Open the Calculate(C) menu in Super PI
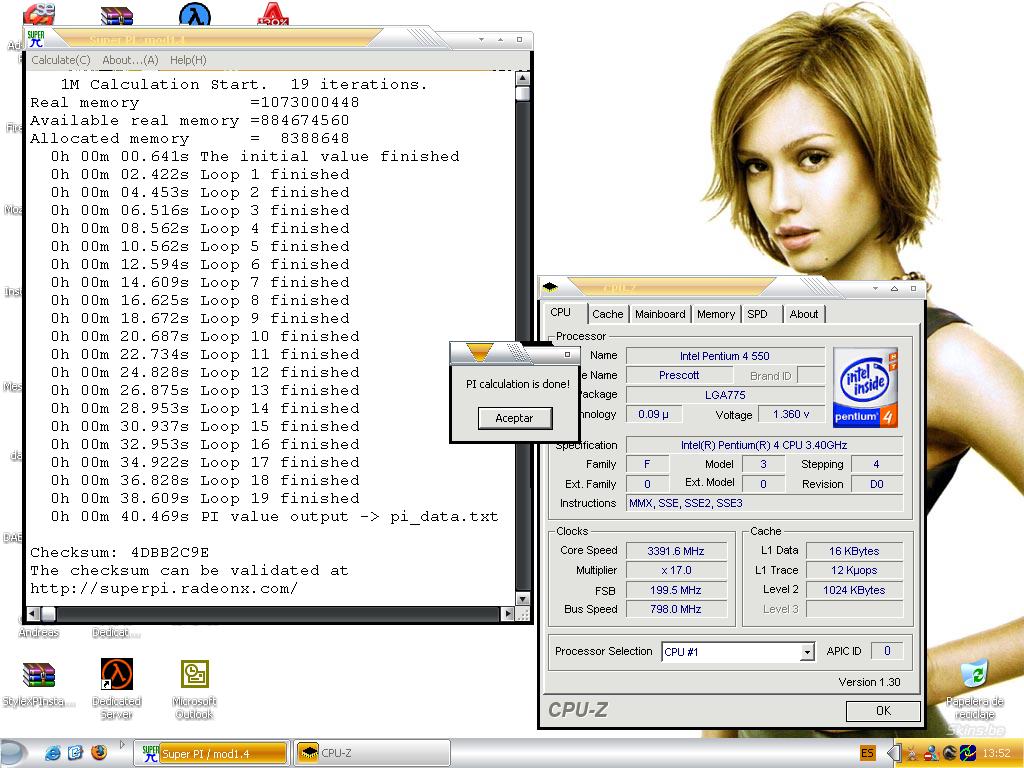The image size is (1024, 768). (60, 60)
